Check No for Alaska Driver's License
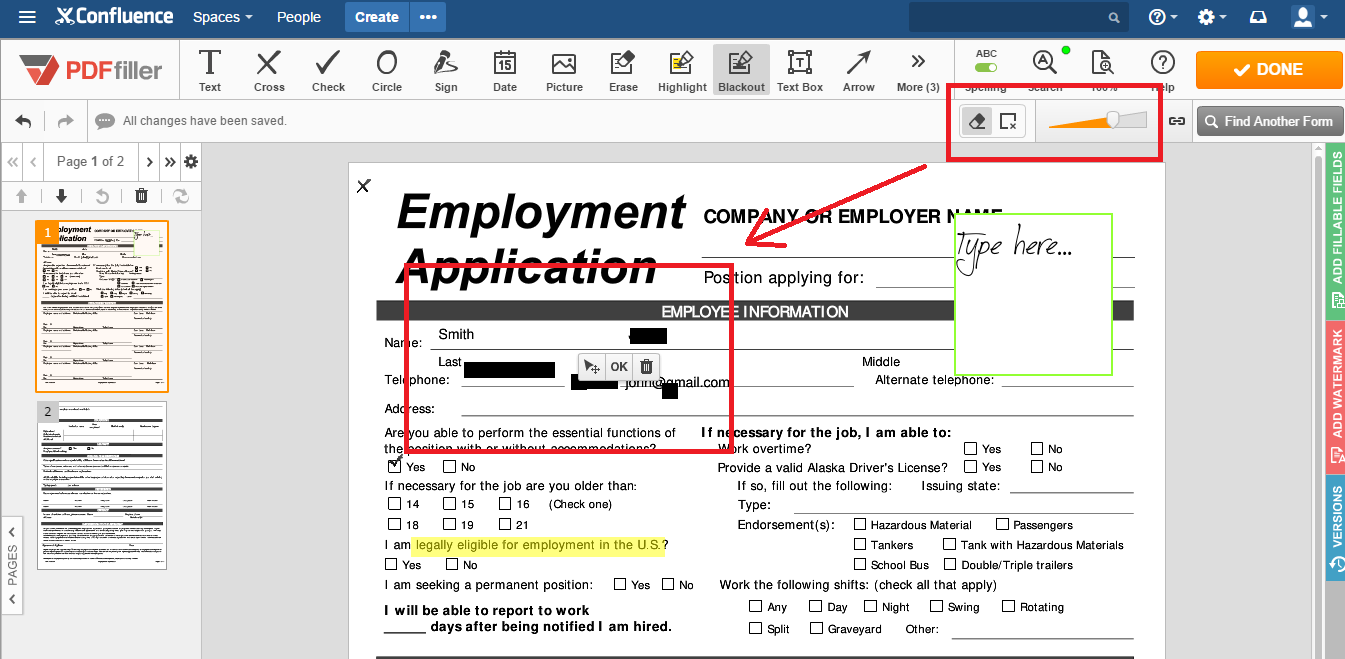The image size is (1345, 659). [x=1037, y=467]
